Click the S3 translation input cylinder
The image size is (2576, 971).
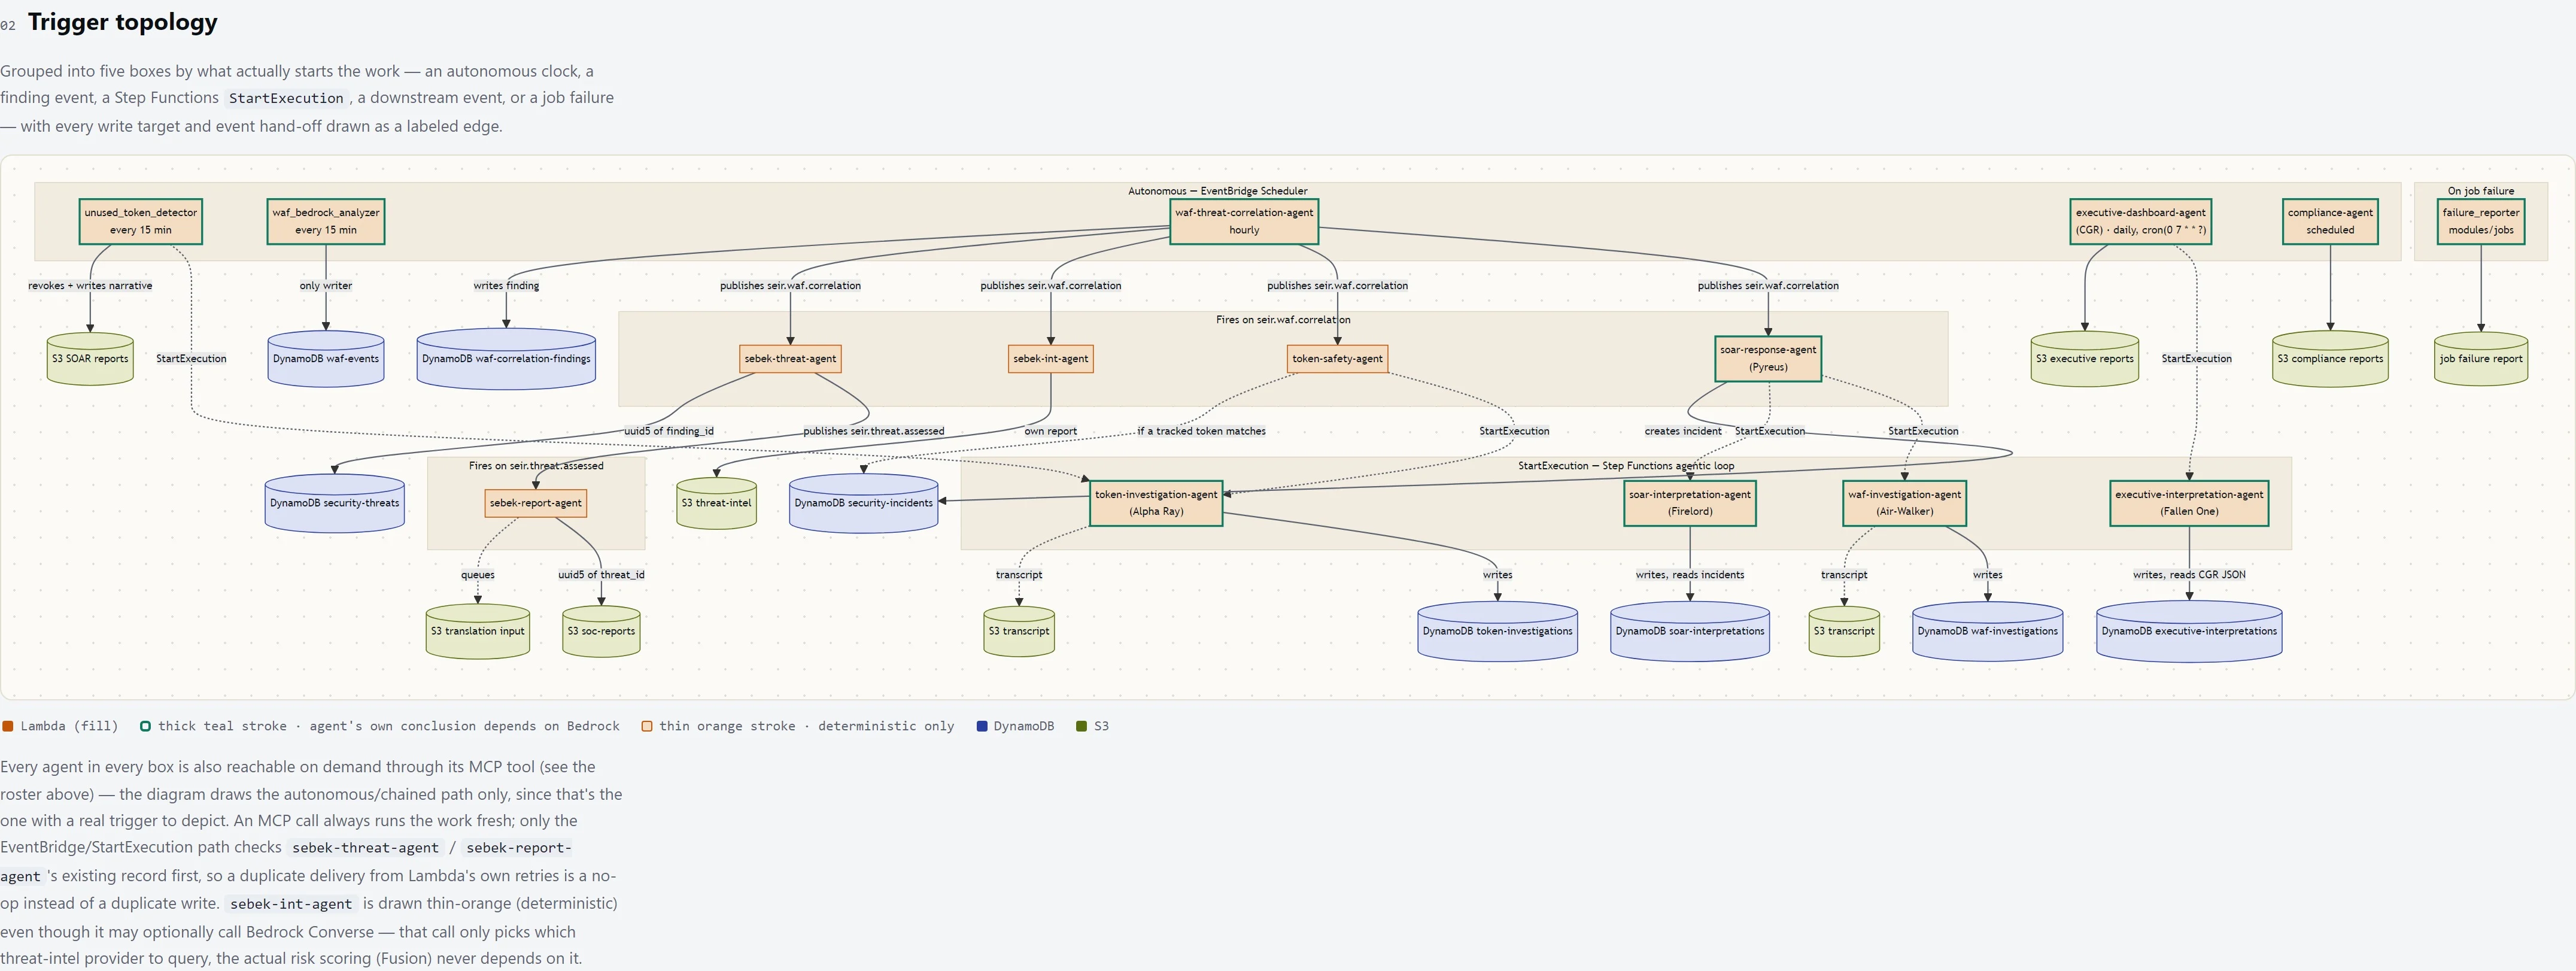pyautogui.click(x=477, y=631)
